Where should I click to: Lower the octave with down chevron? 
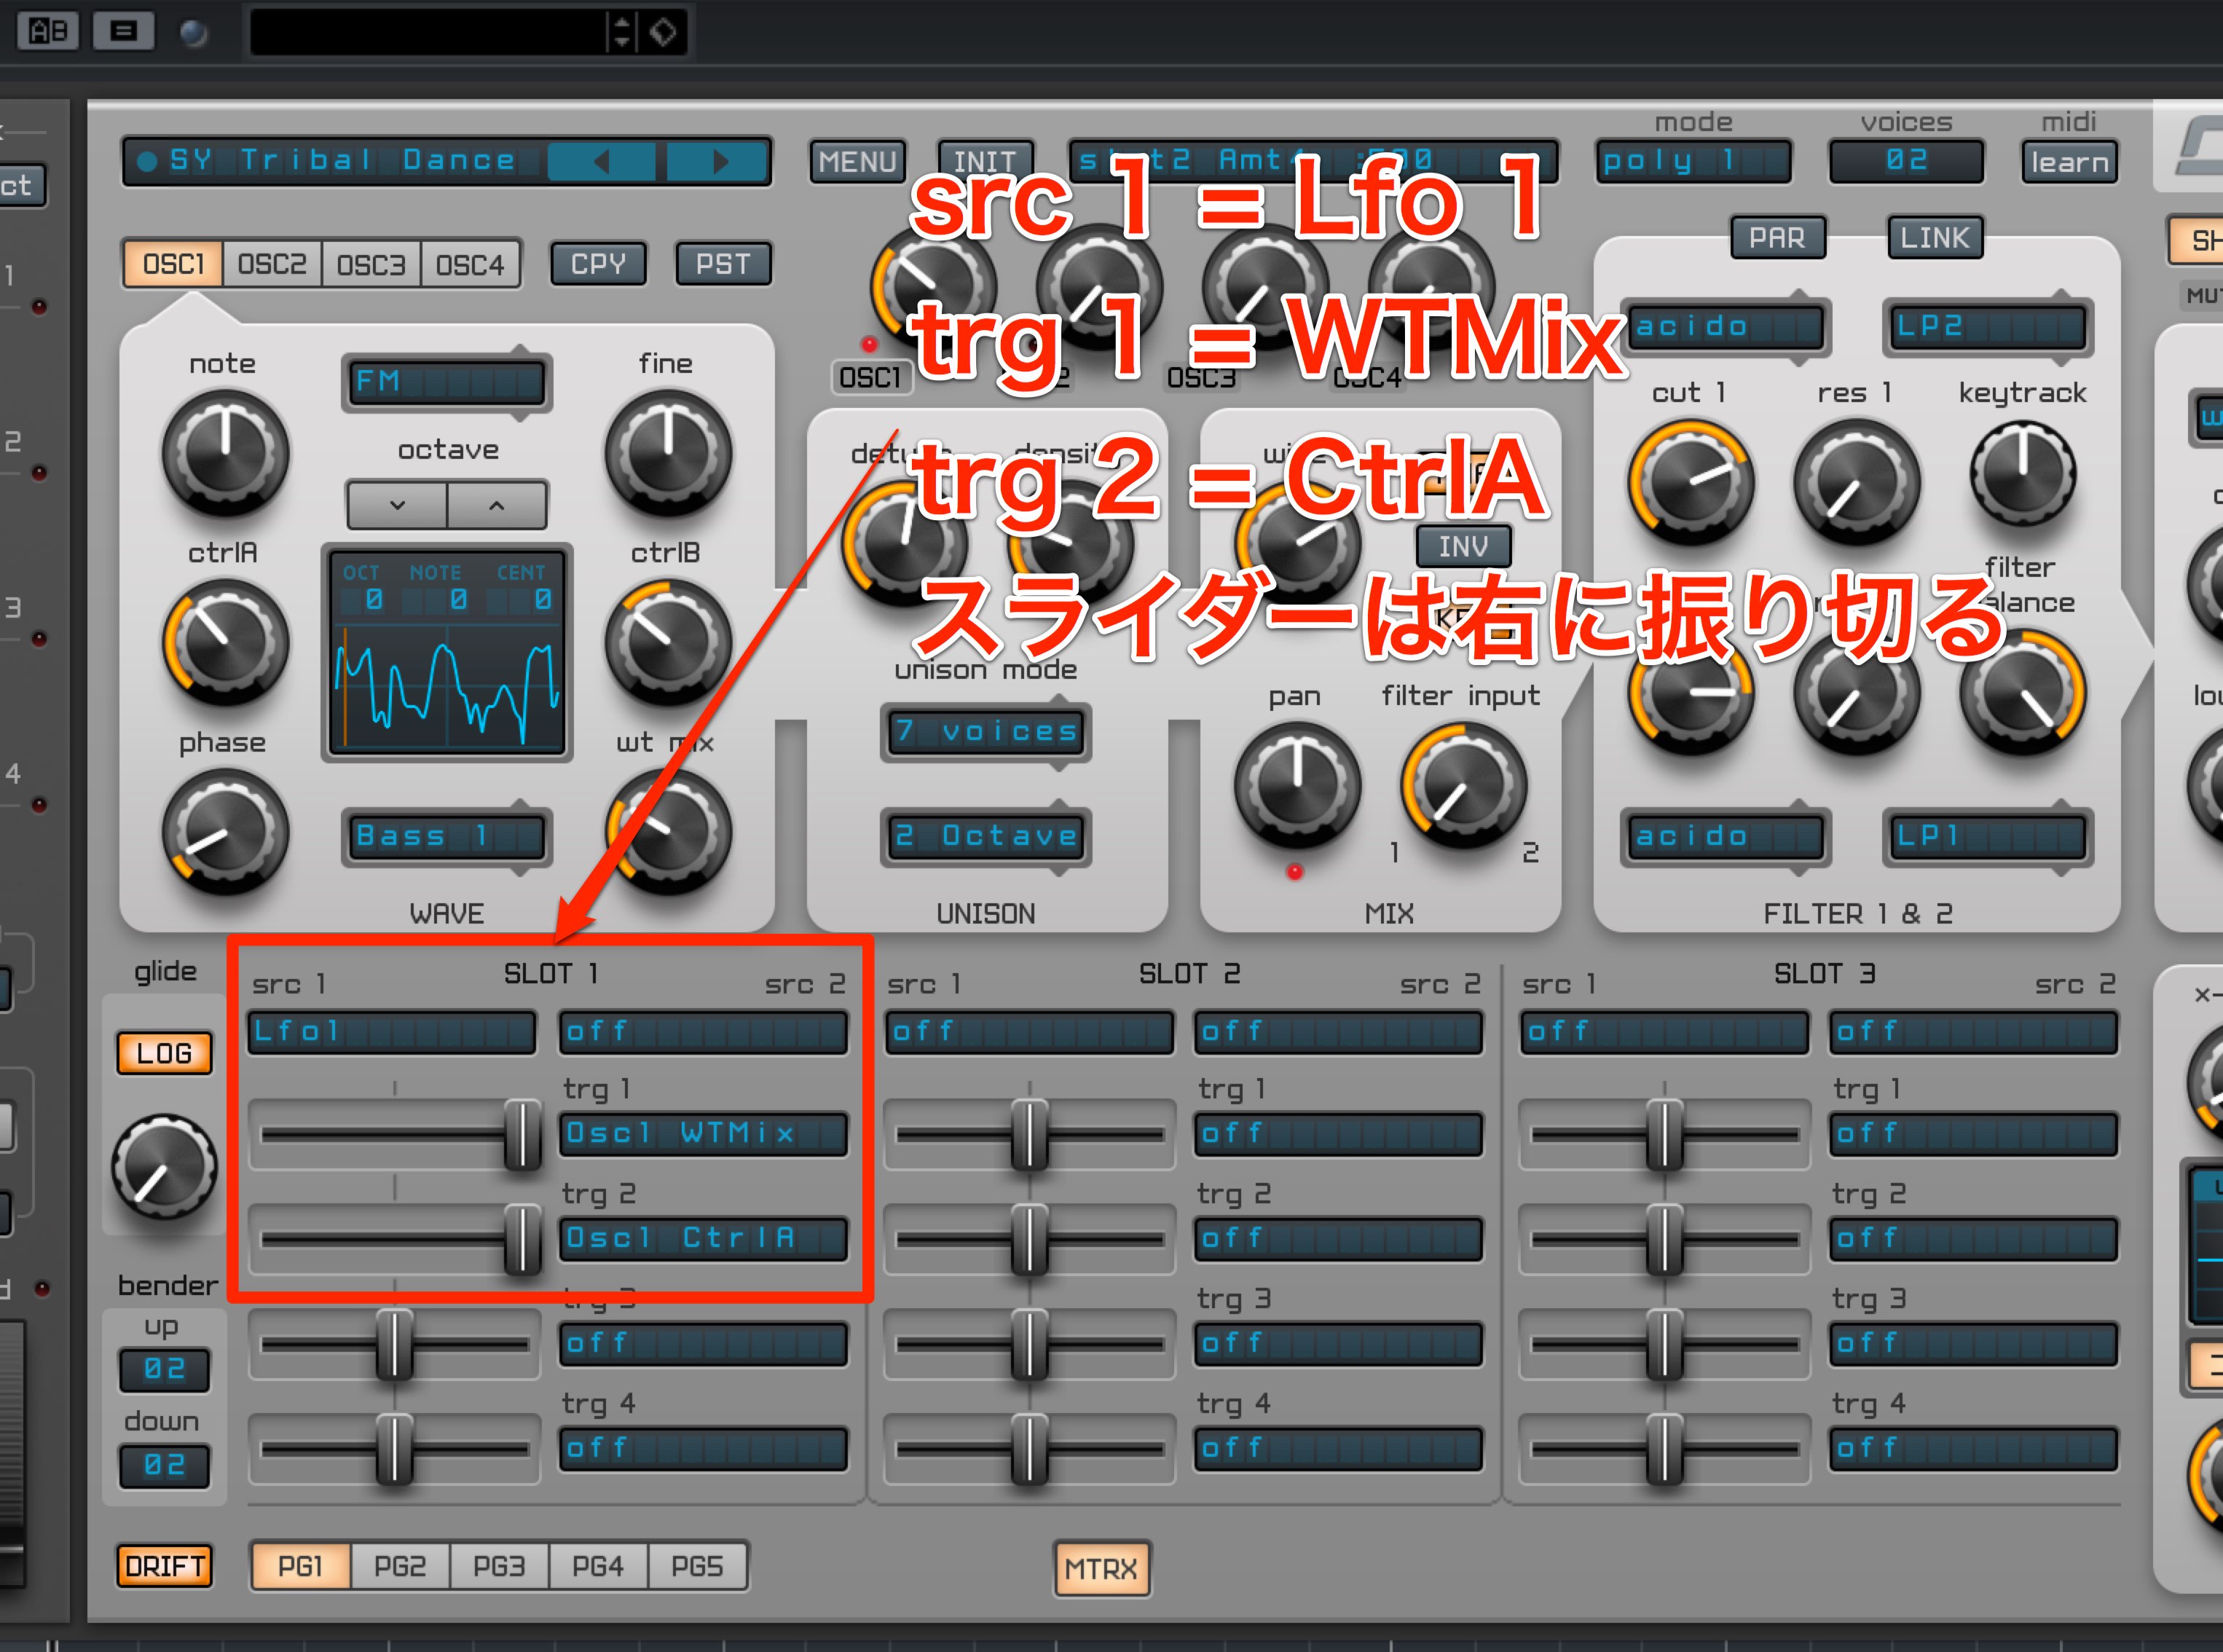pyautogui.click(x=397, y=505)
